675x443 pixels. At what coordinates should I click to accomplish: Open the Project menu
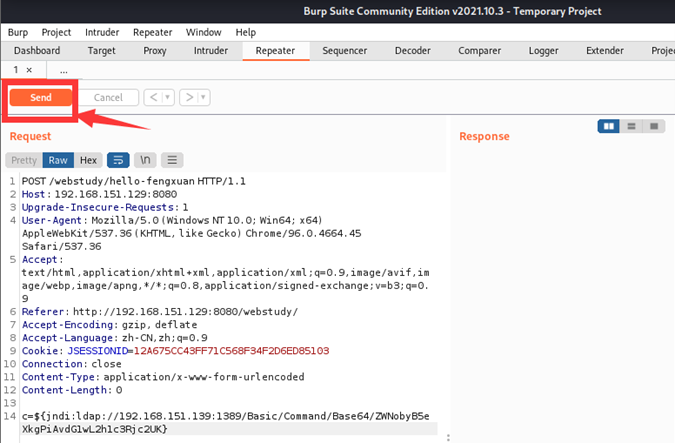pyautogui.click(x=56, y=32)
